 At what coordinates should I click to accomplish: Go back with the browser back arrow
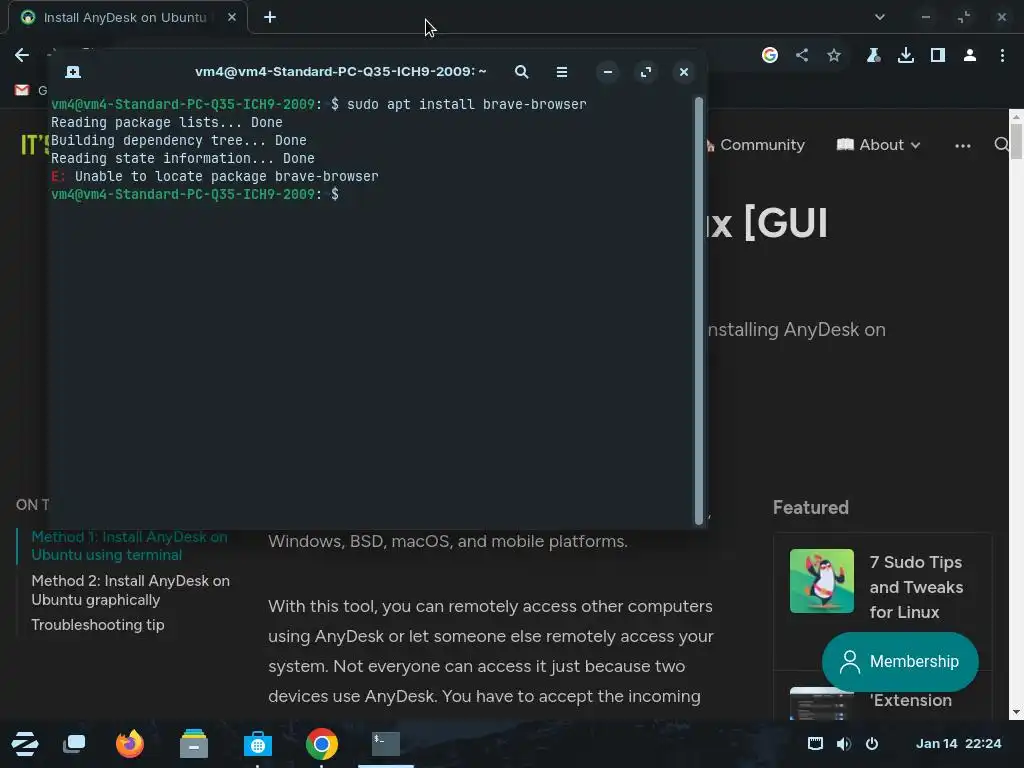click(22, 55)
